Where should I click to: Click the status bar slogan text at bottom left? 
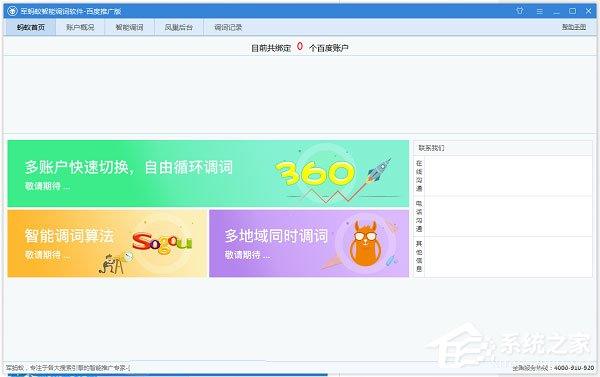pyautogui.click(x=68, y=368)
